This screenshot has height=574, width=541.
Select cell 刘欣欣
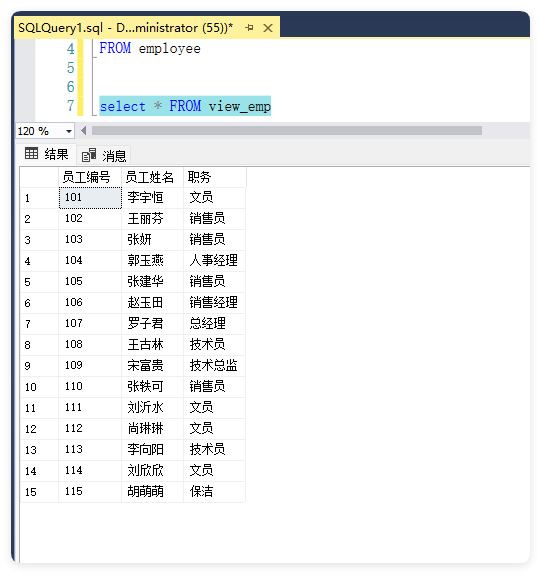click(152, 471)
